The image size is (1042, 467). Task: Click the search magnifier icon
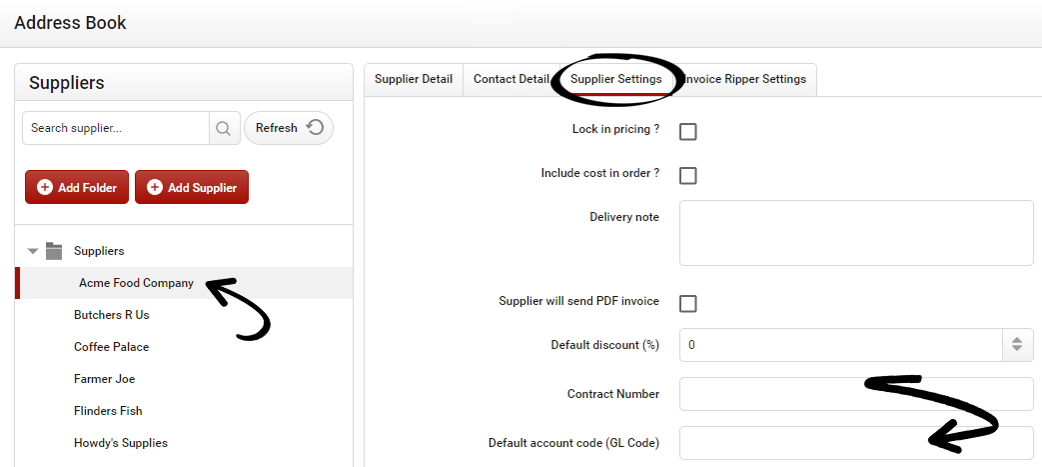coord(223,128)
